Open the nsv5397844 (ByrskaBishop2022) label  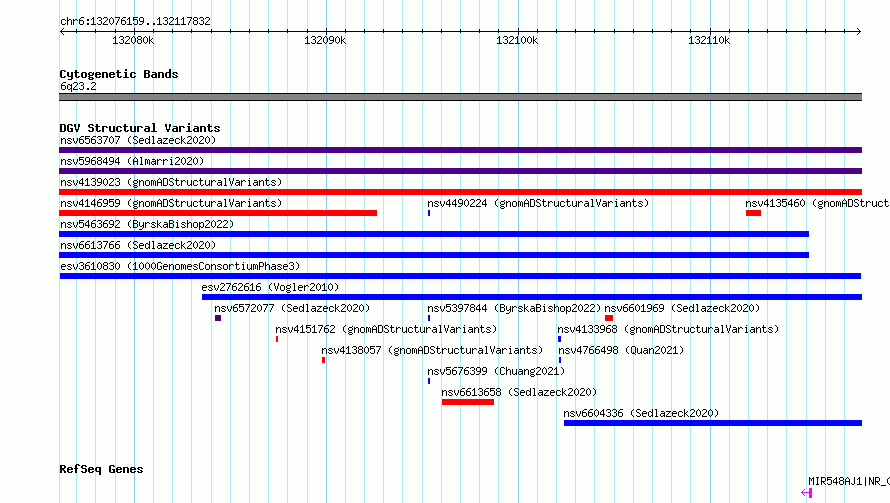point(514,308)
